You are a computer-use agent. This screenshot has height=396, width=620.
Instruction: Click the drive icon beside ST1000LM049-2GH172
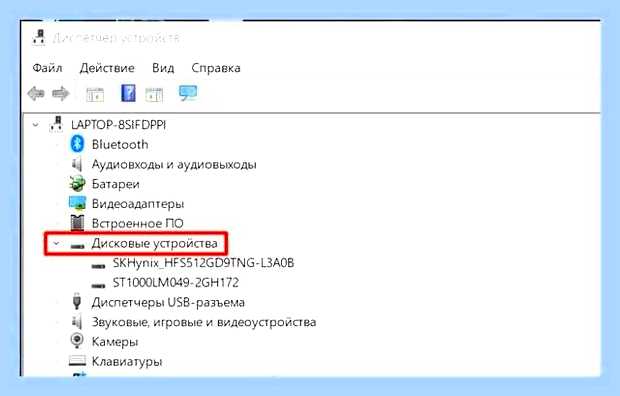(x=98, y=285)
